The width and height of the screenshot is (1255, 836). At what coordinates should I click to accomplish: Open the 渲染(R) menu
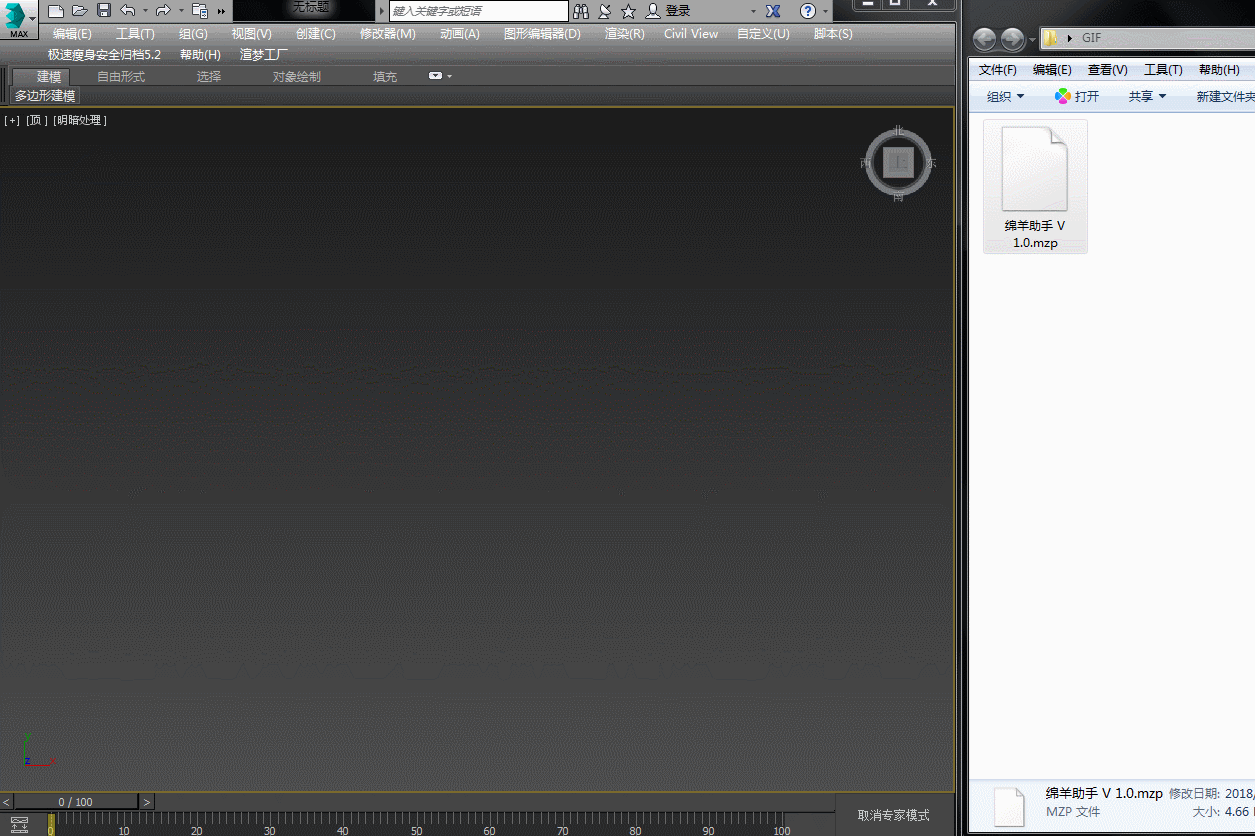pyautogui.click(x=624, y=34)
